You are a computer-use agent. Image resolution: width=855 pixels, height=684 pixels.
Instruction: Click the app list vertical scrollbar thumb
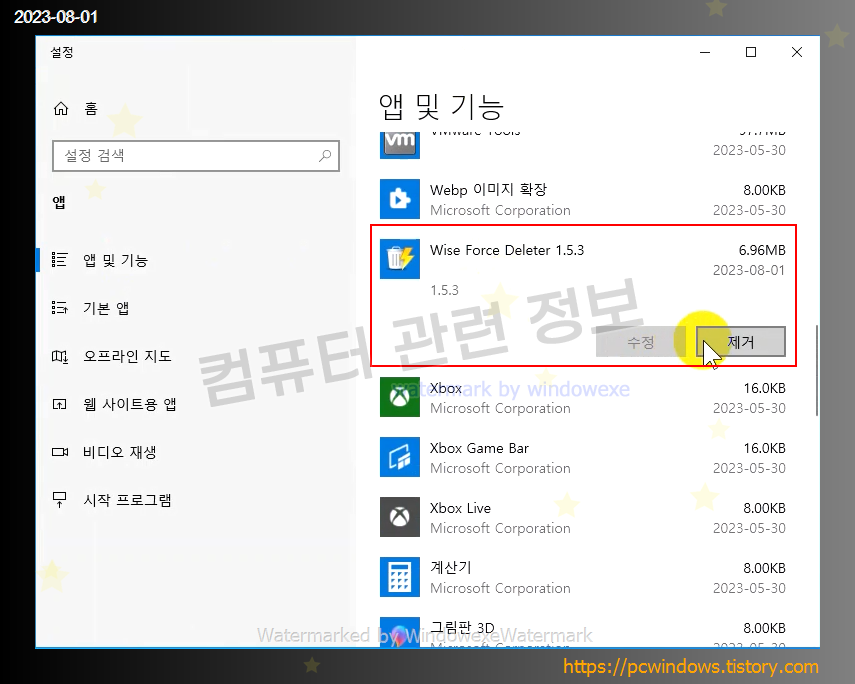click(816, 371)
